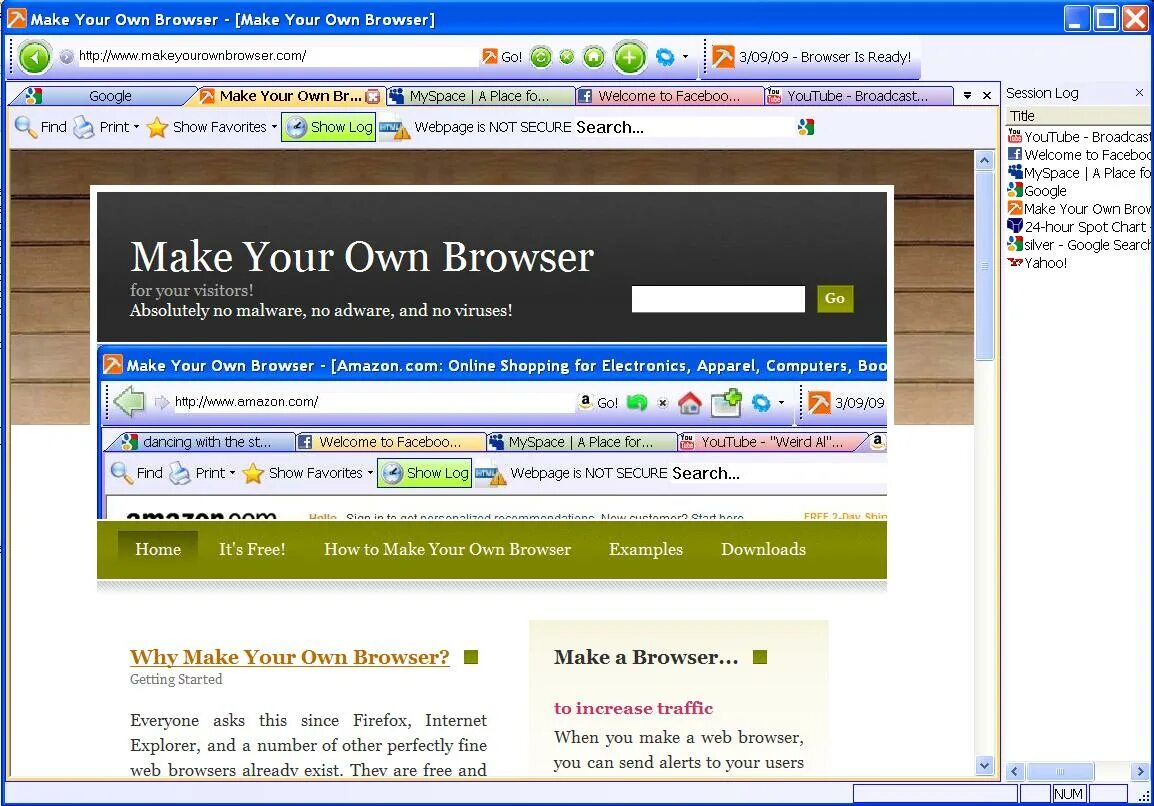Click the green Home icon

tap(594, 57)
